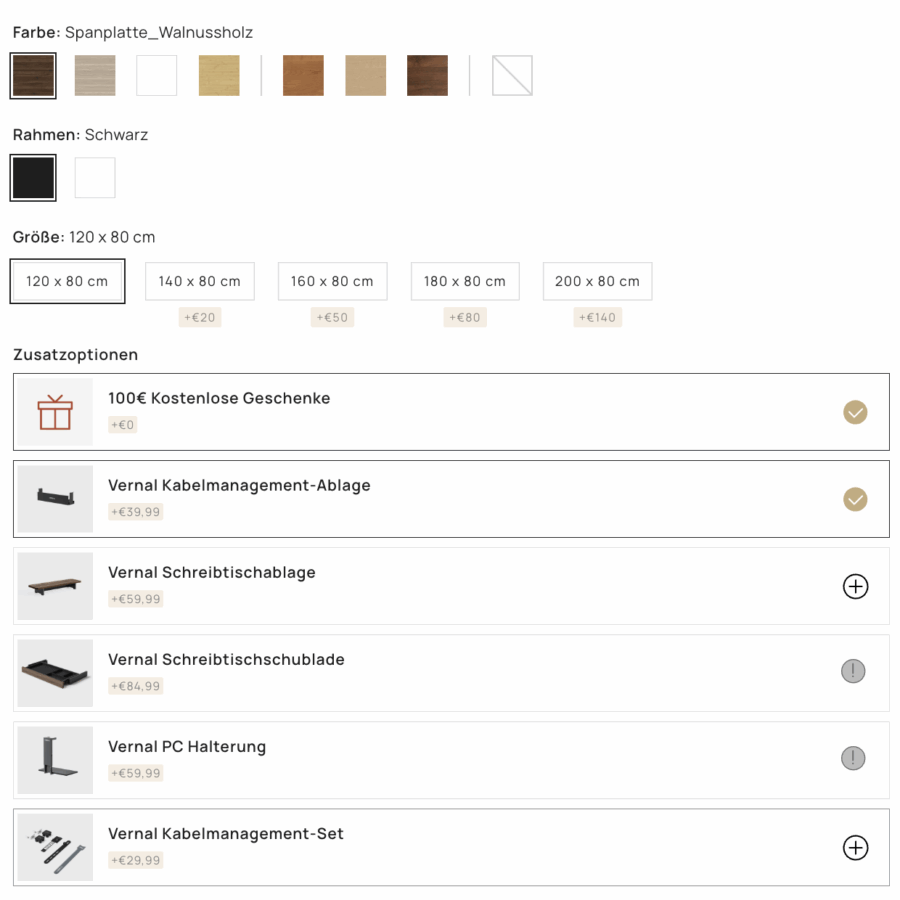900x900 pixels.
Task: Select size 180 x 80 cm
Action: point(465,281)
